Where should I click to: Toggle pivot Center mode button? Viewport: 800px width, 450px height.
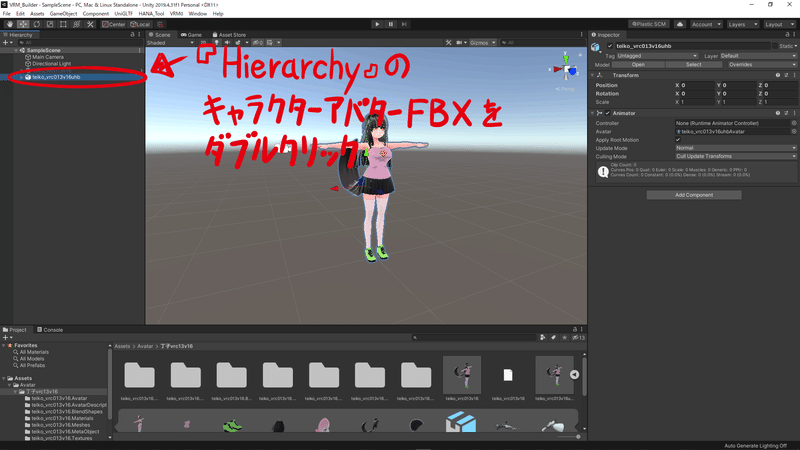113,24
